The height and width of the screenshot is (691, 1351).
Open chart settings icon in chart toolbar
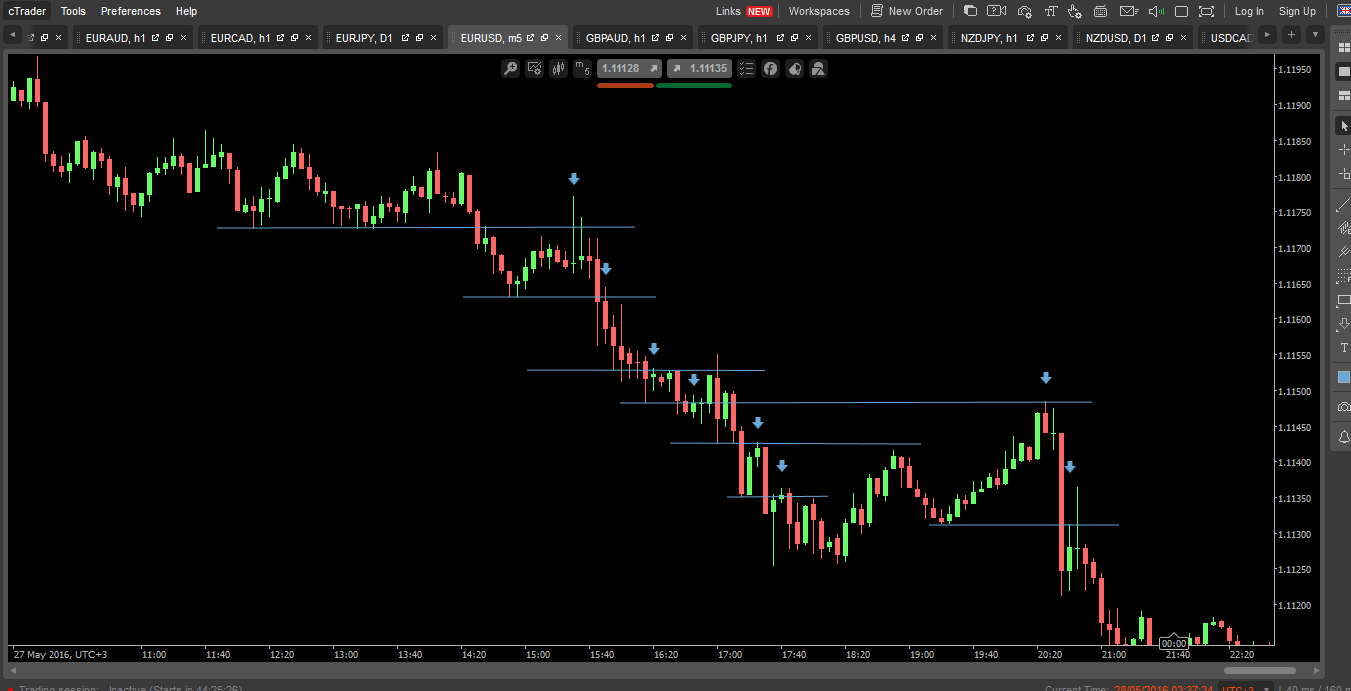click(x=535, y=69)
